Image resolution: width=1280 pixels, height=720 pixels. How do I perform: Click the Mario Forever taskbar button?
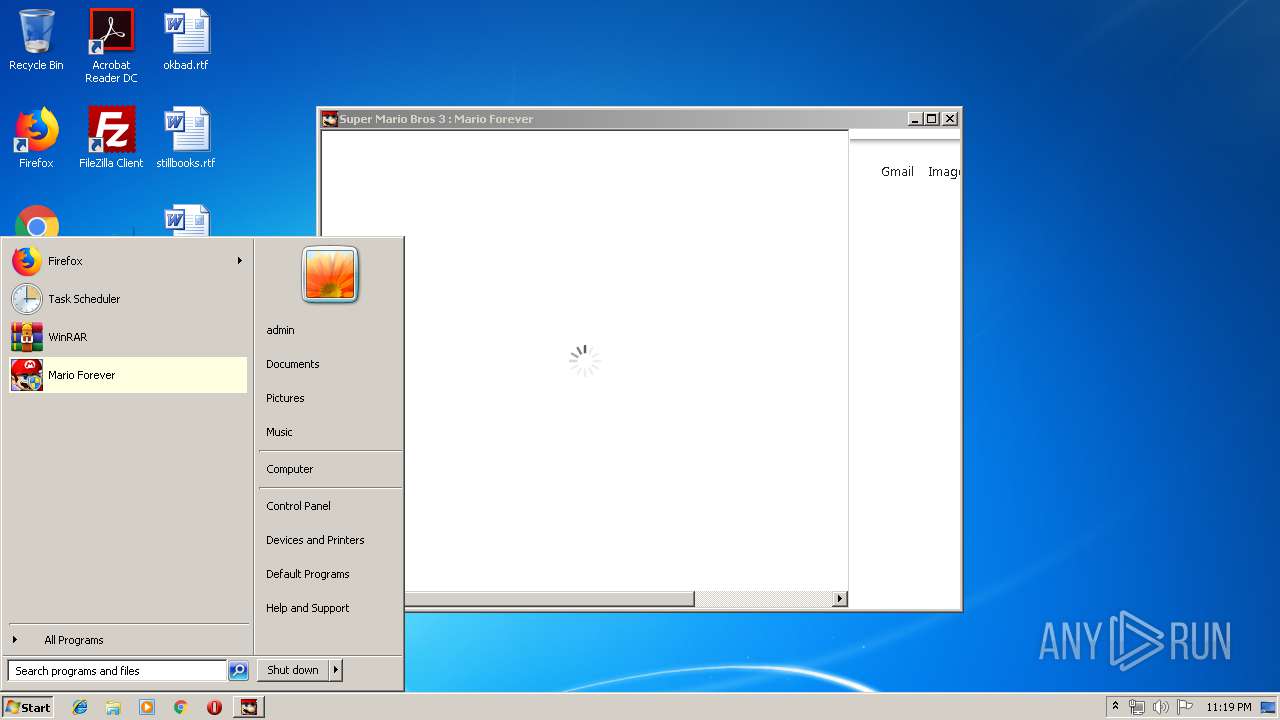(249, 707)
